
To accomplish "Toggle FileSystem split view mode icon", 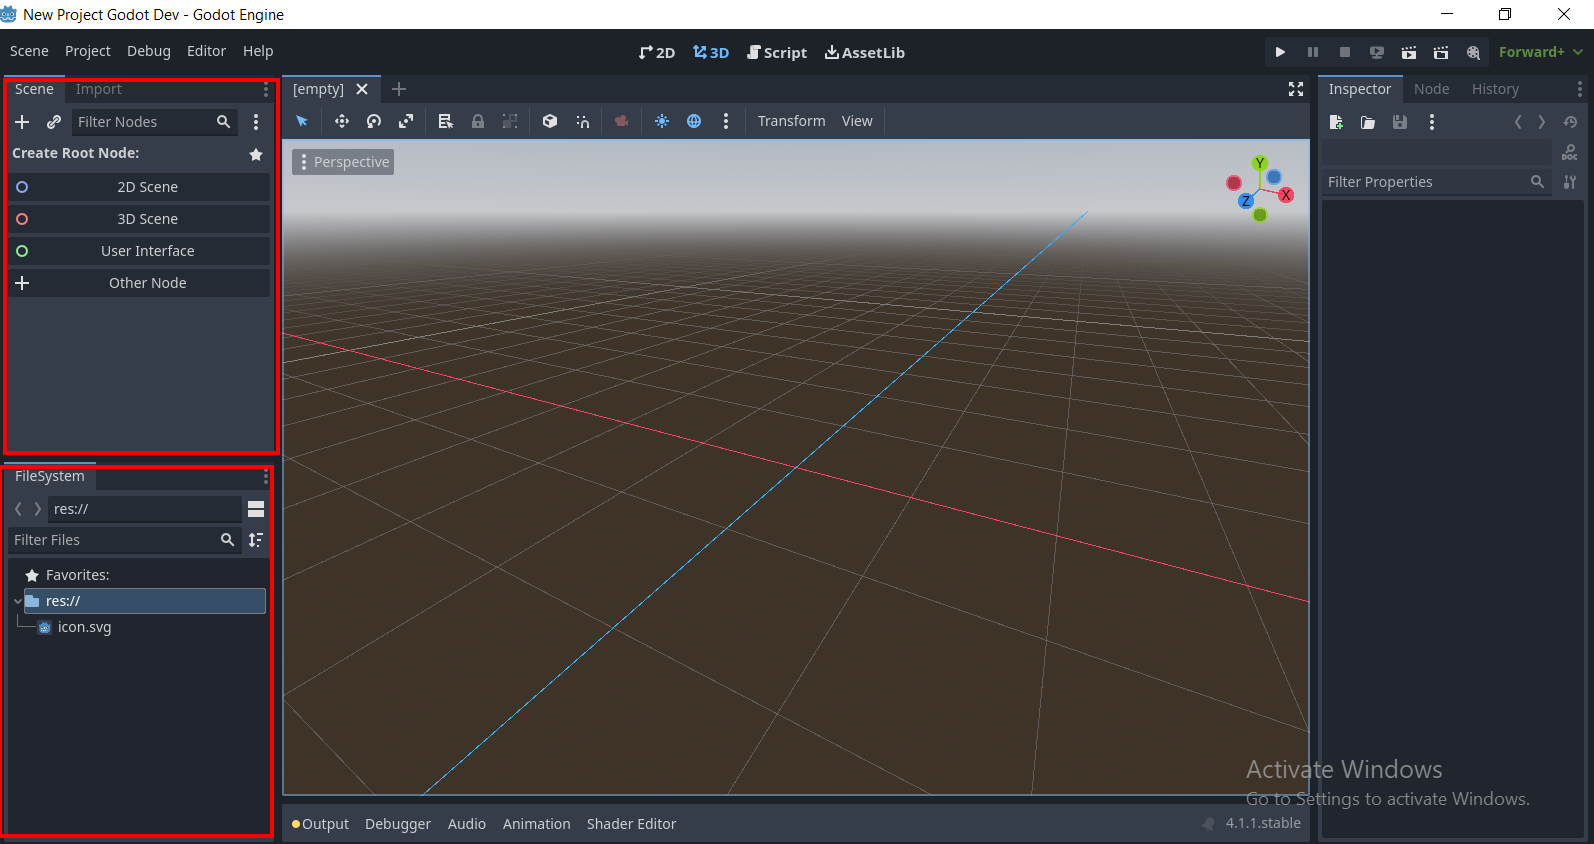I will click(x=256, y=509).
